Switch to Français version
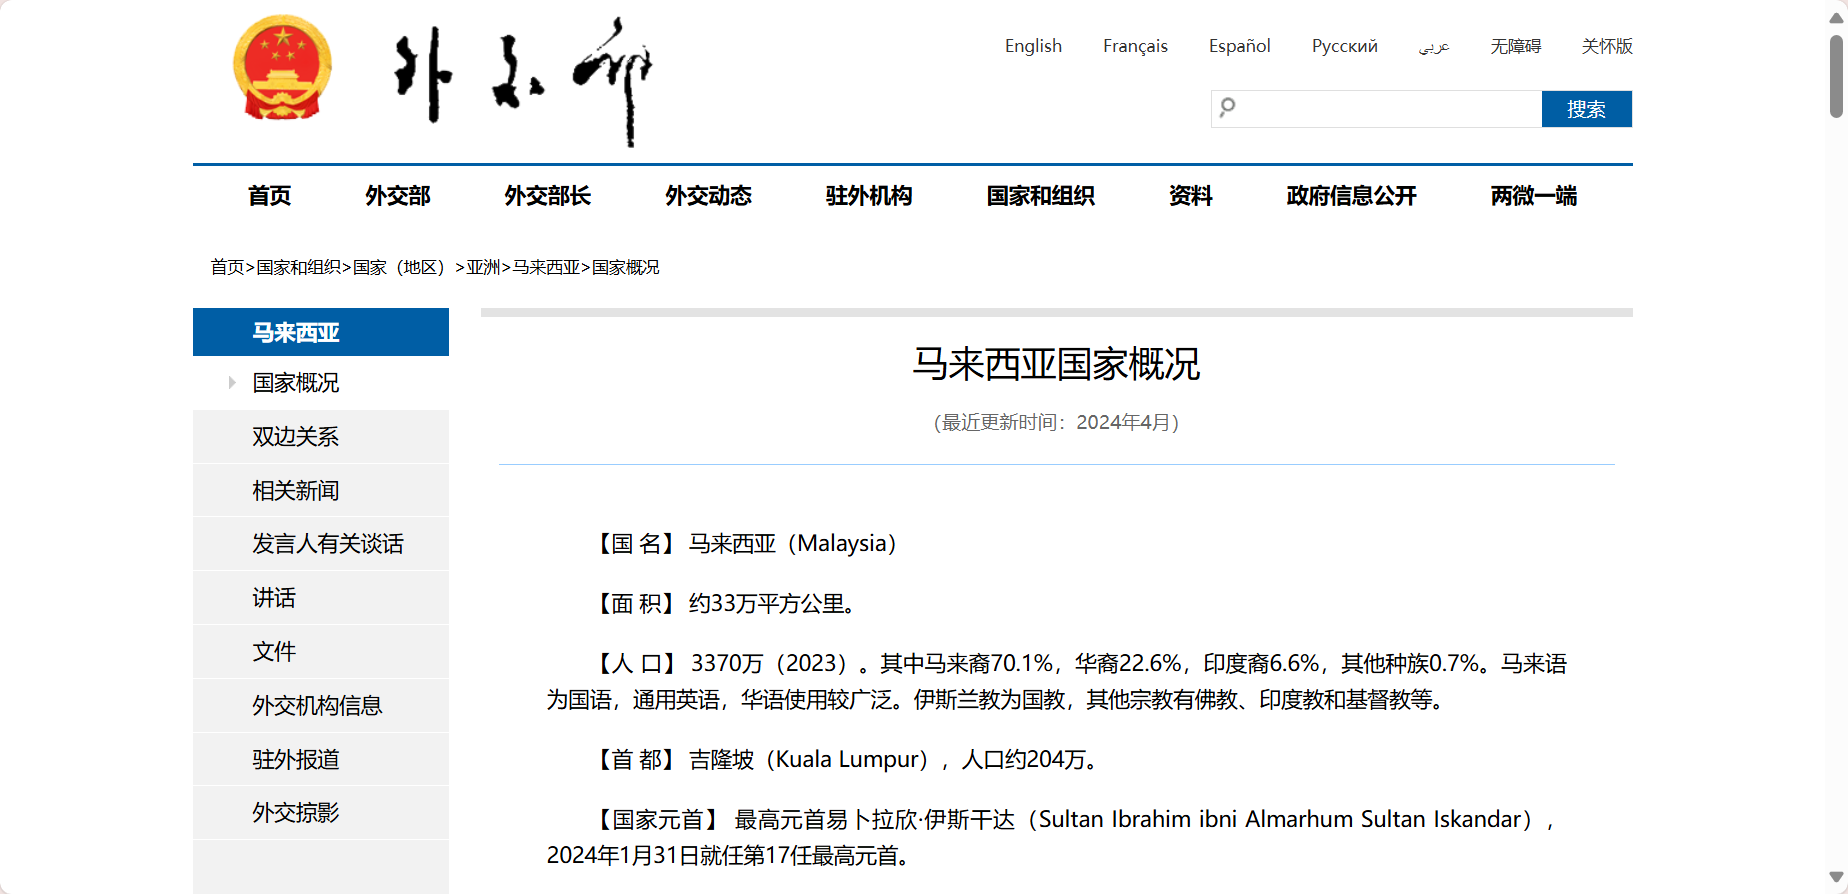 point(1135,46)
